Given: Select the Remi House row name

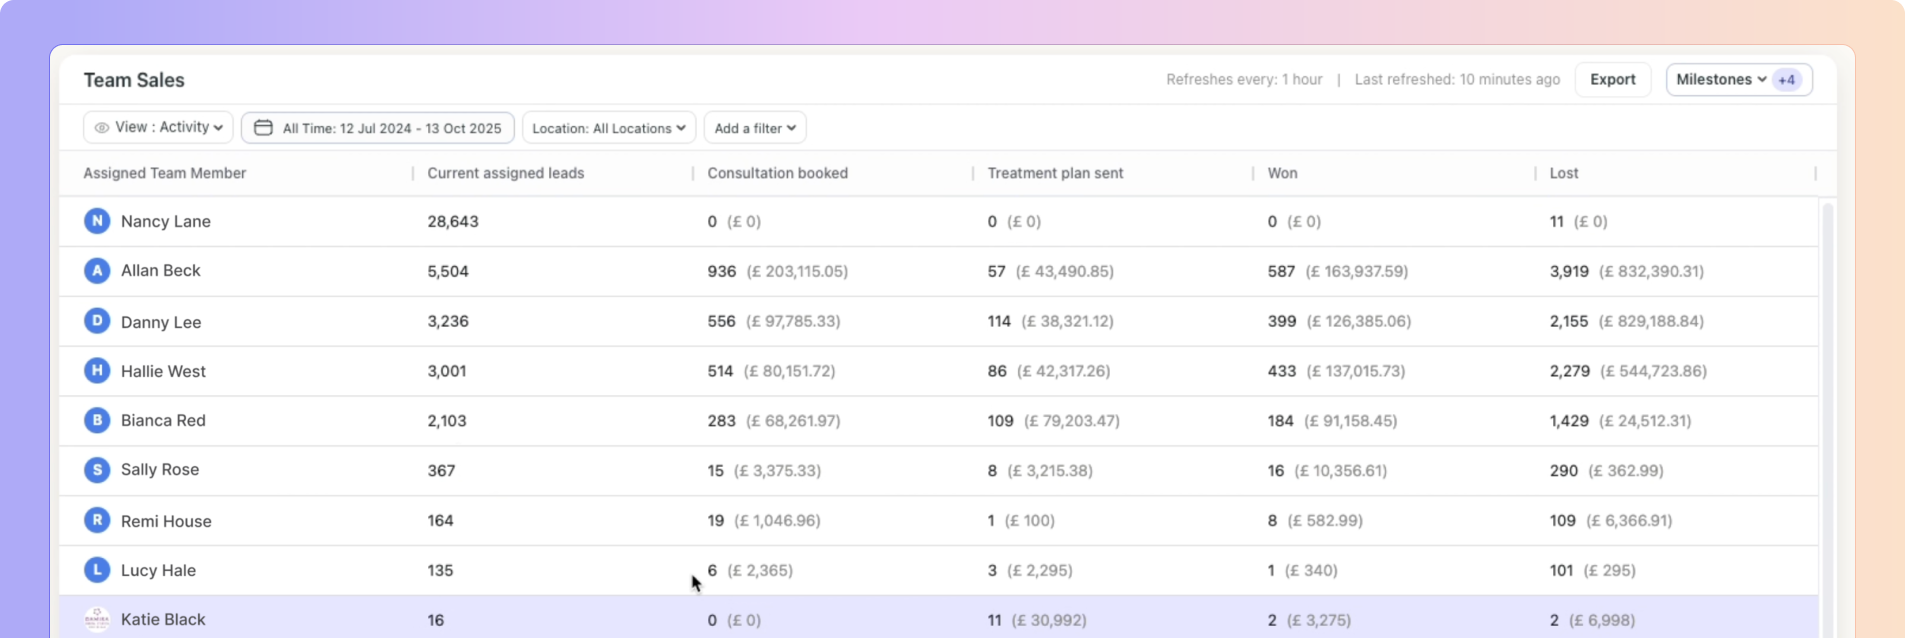Looking at the screenshot, I should coord(166,521).
